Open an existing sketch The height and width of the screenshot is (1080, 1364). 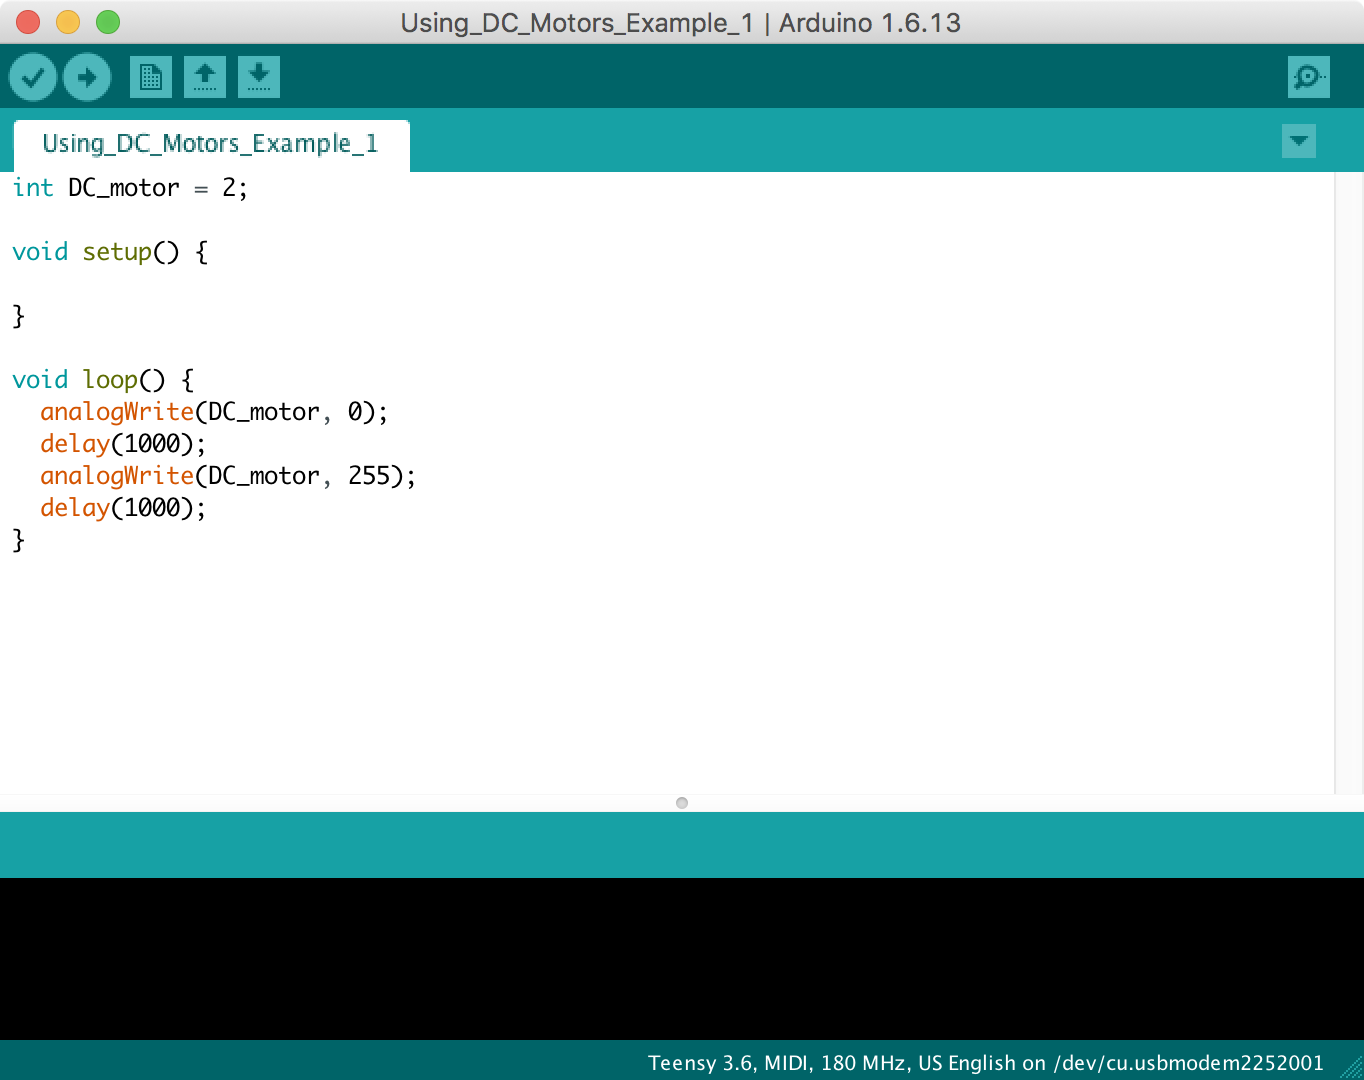(x=204, y=76)
